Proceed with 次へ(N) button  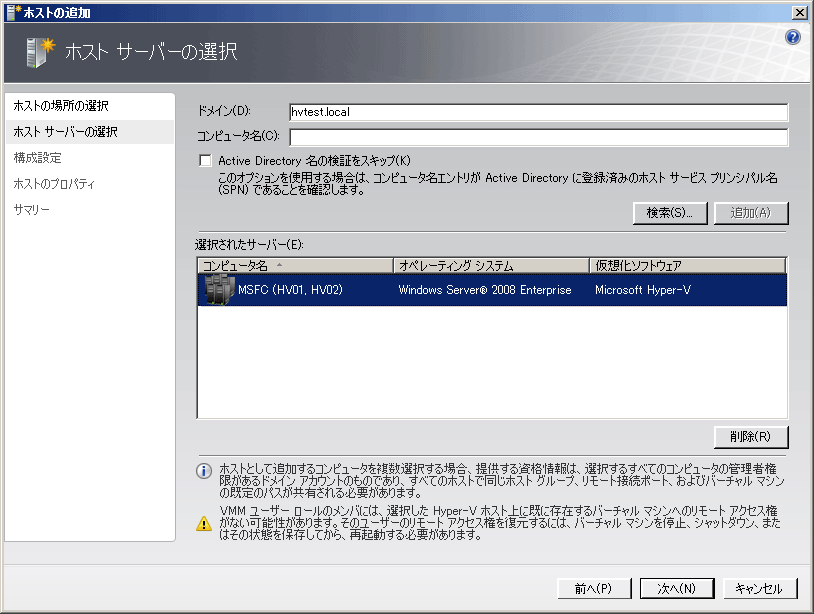pos(677,589)
